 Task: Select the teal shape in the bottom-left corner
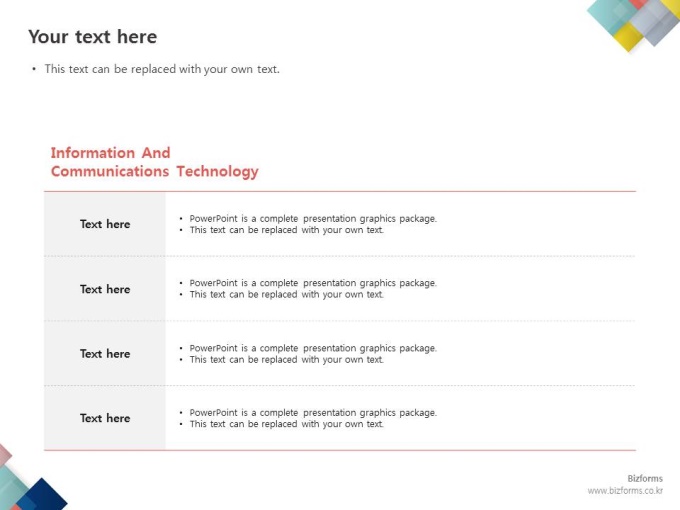(x=10, y=487)
